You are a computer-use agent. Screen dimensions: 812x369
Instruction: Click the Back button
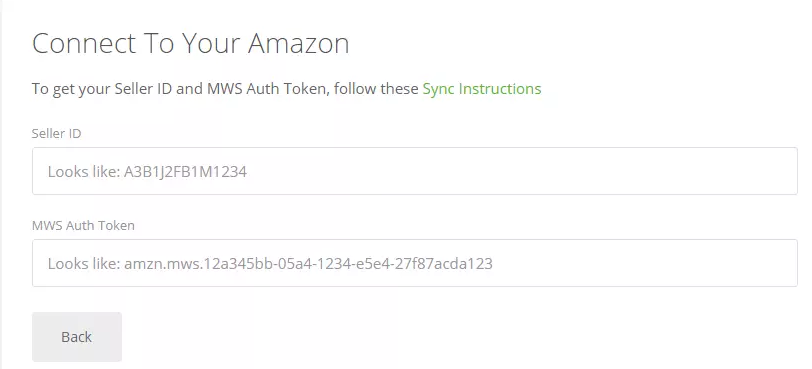coord(77,337)
